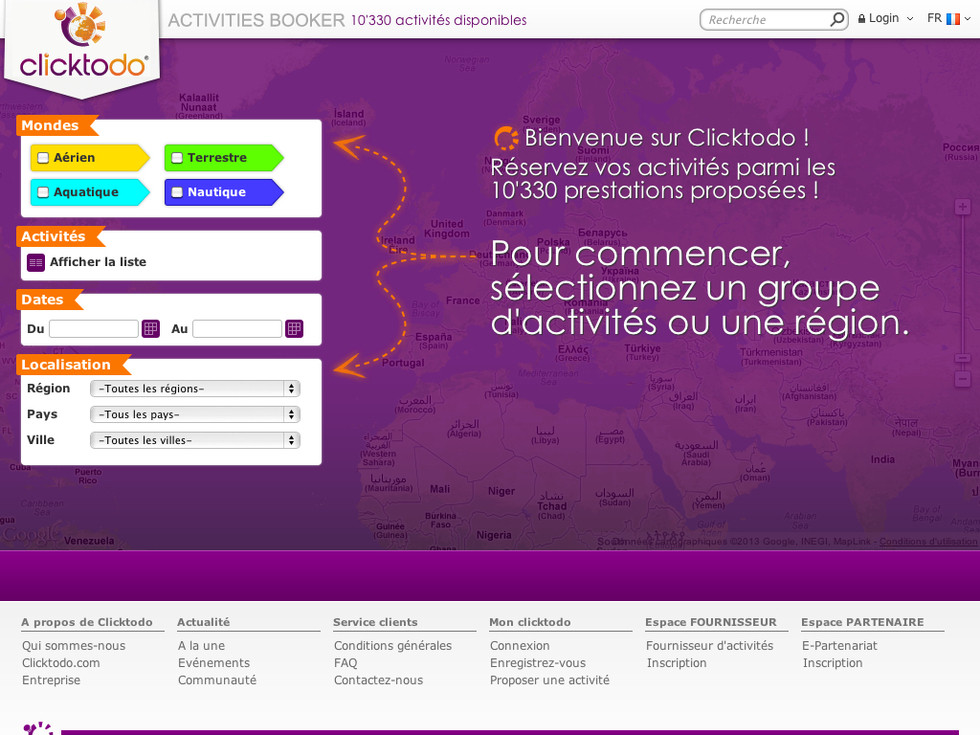Open the Région dropdown

[195, 389]
